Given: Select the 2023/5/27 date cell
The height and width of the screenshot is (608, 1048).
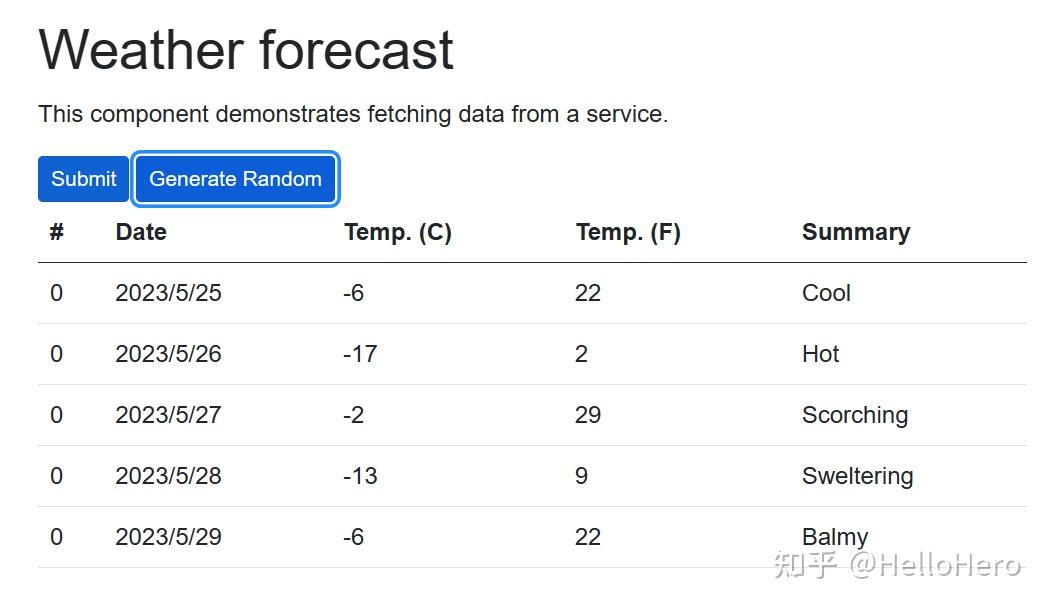Looking at the screenshot, I should pyautogui.click(x=168, y=415).
